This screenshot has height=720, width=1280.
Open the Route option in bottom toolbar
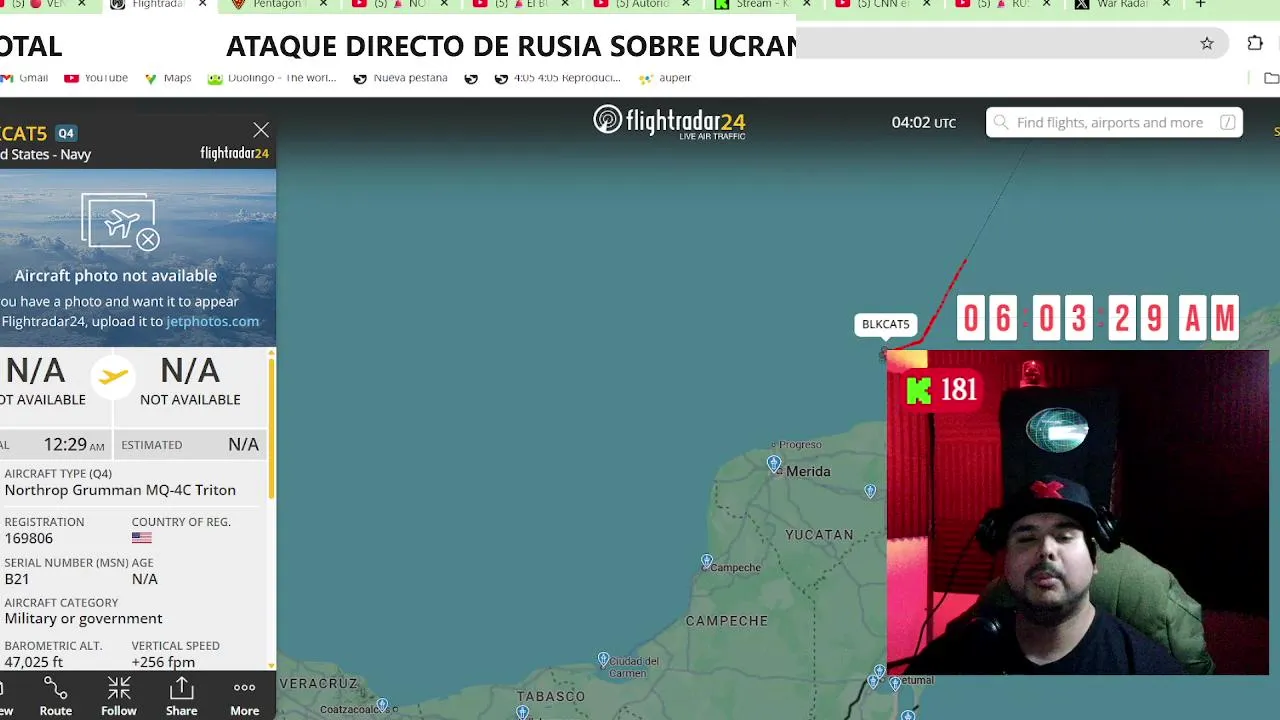[56, 697]
